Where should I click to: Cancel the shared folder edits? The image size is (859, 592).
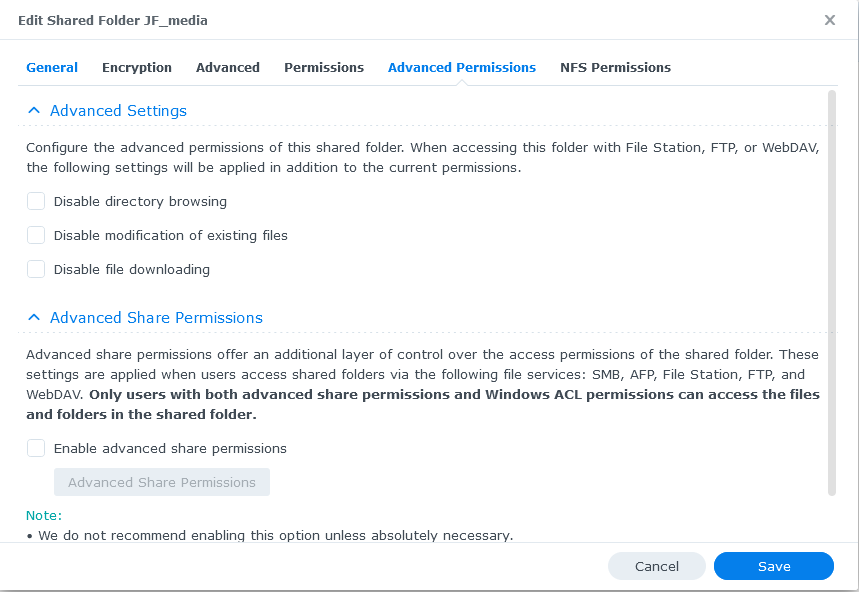point(657,566)
